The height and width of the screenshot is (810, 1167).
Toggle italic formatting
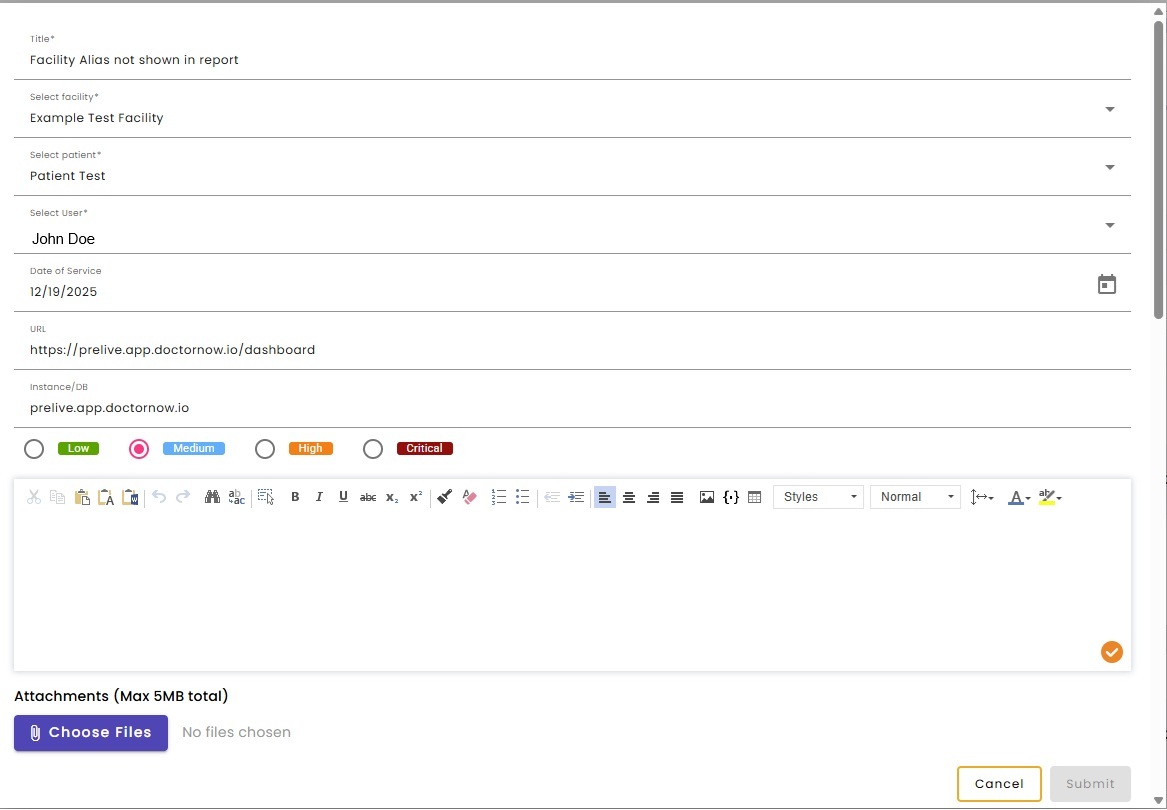[319, 497]
